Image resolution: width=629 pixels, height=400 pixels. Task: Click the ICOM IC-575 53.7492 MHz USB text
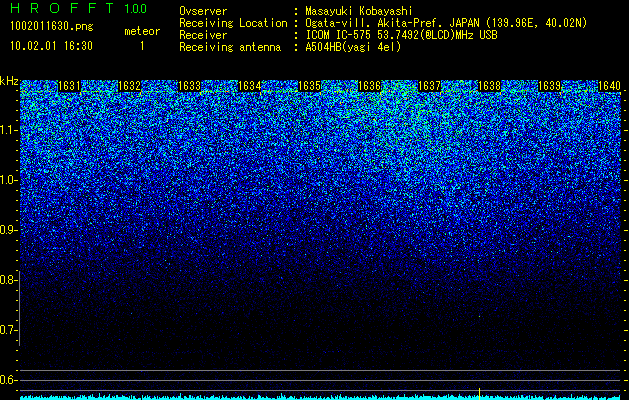point(402,35)
